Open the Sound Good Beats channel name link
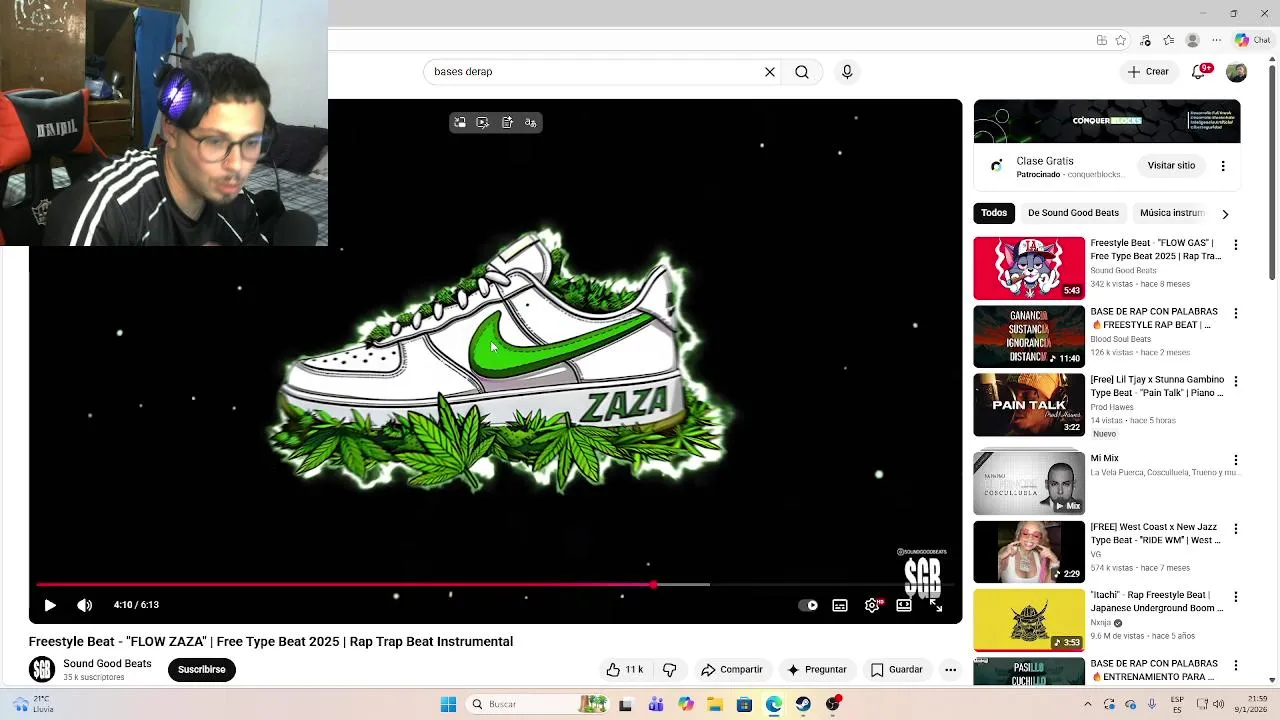The height and width of the screenshot is (720, 1280). (107, 664)
